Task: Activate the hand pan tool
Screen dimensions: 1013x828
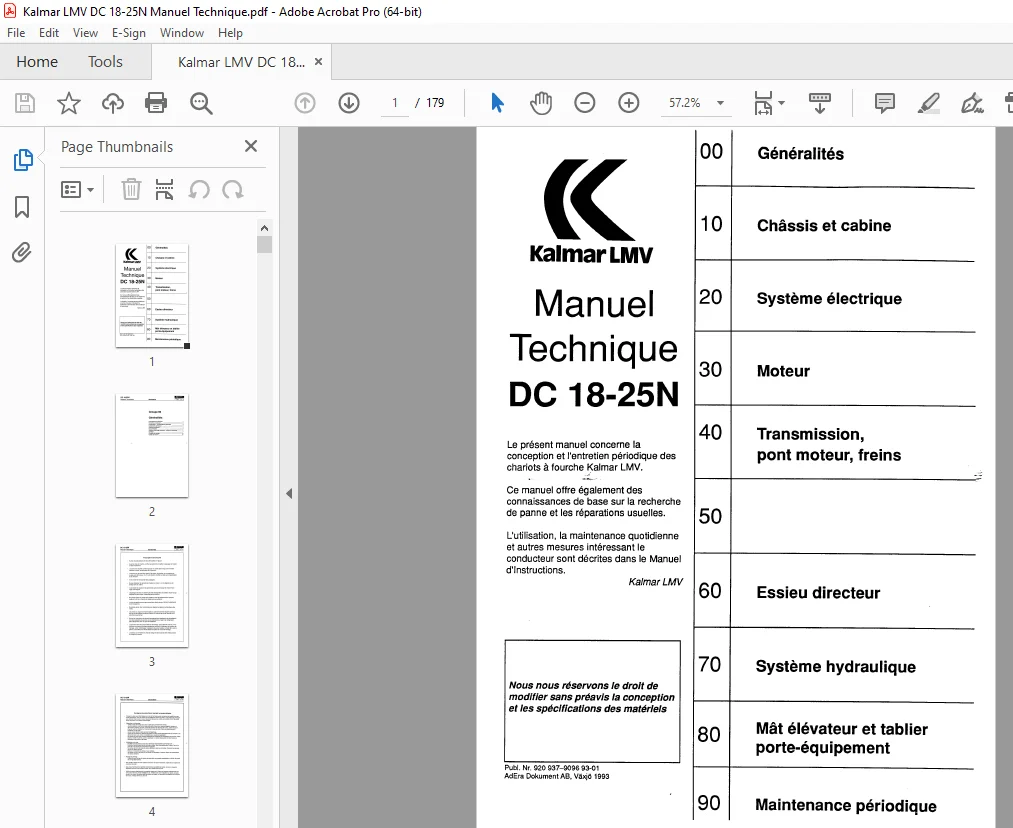Action: coord(541,103)
